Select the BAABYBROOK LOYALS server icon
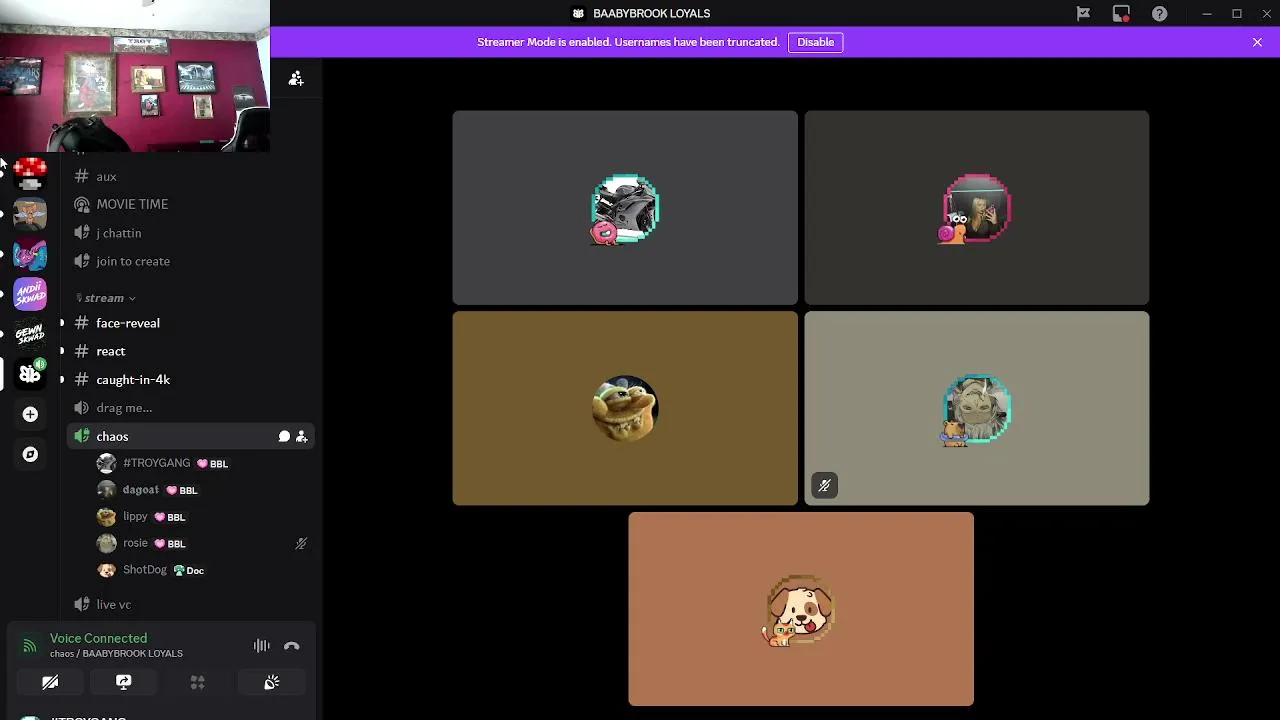Image resolution: width=1280 pixels, height=720 pixels. (30, 374)
